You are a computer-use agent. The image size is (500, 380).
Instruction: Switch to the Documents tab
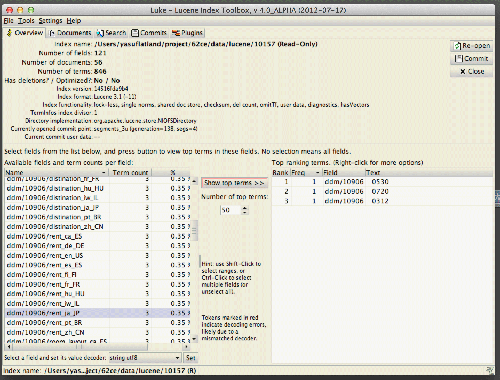pyautogui.click(x=70, y=33)
